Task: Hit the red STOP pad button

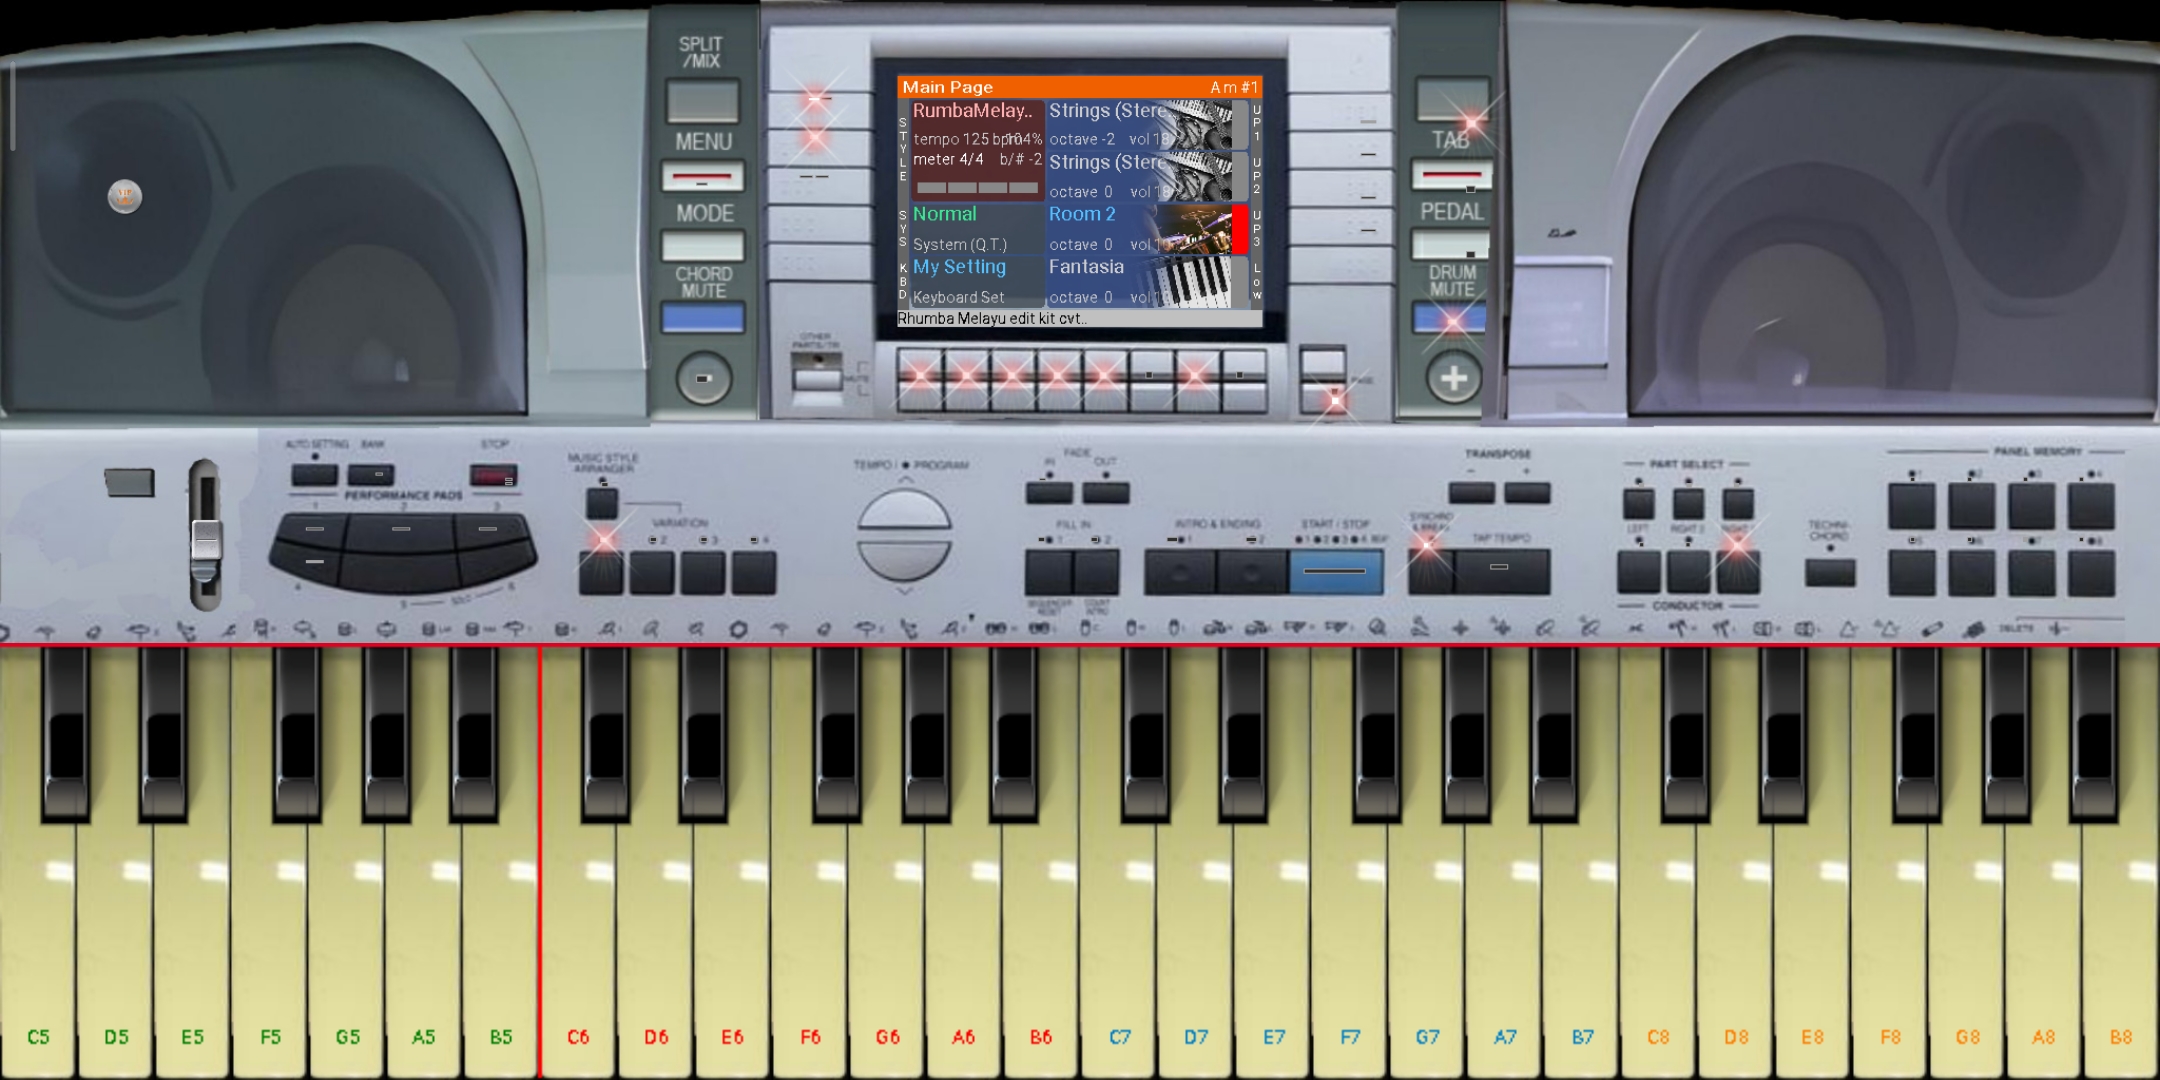Action: (494, 475)
